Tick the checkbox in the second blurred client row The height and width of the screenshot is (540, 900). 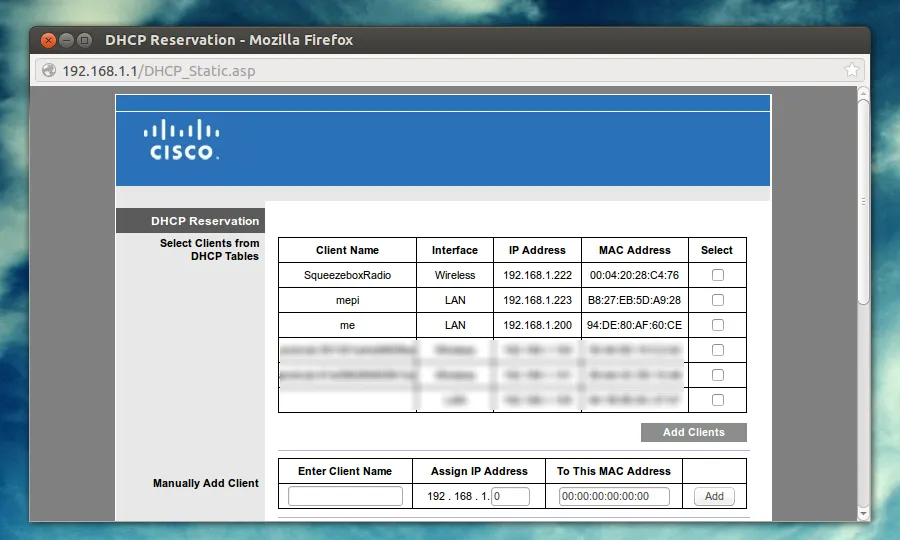click(x=717, y=375)
